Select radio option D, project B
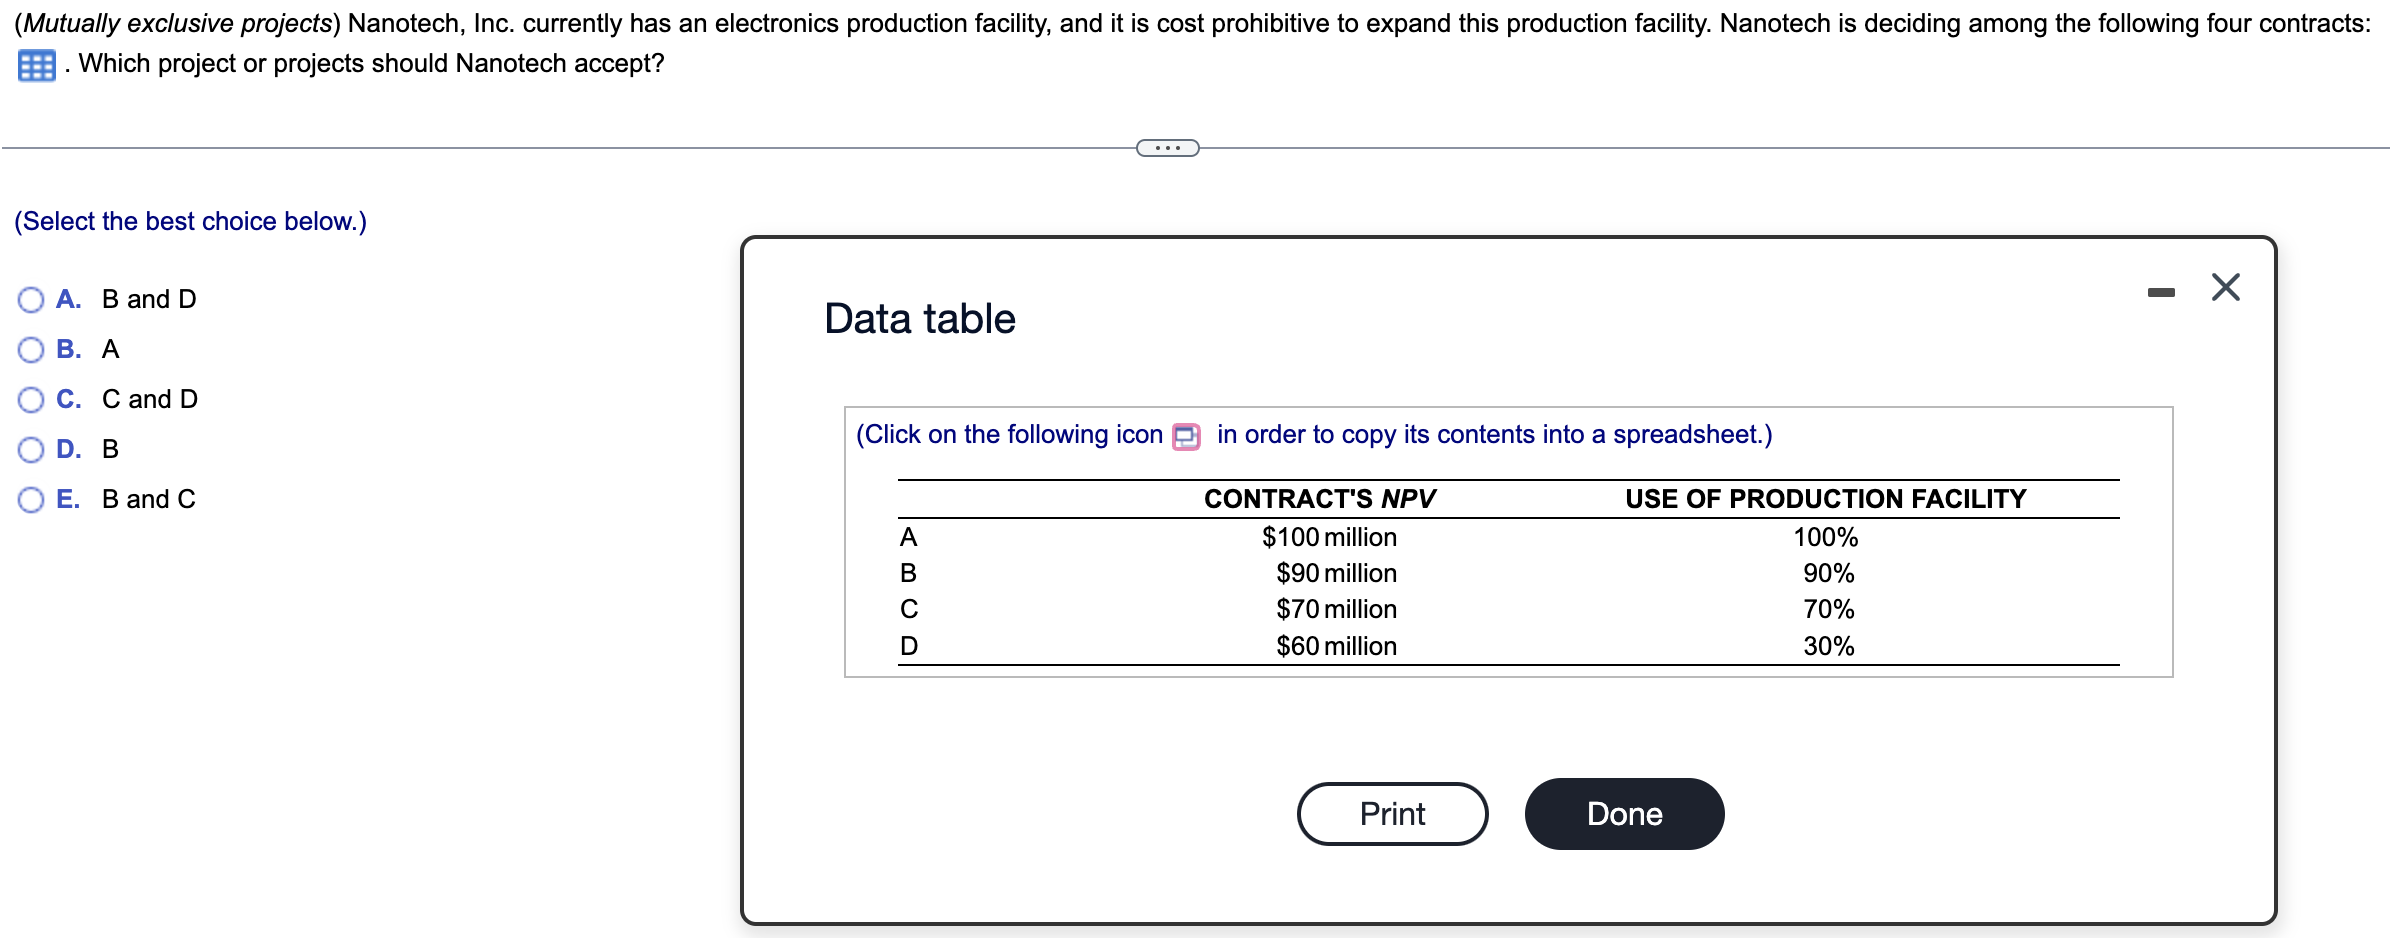Image resolution: width=2398 pixels, height=938 pixels. pos(31,450)
